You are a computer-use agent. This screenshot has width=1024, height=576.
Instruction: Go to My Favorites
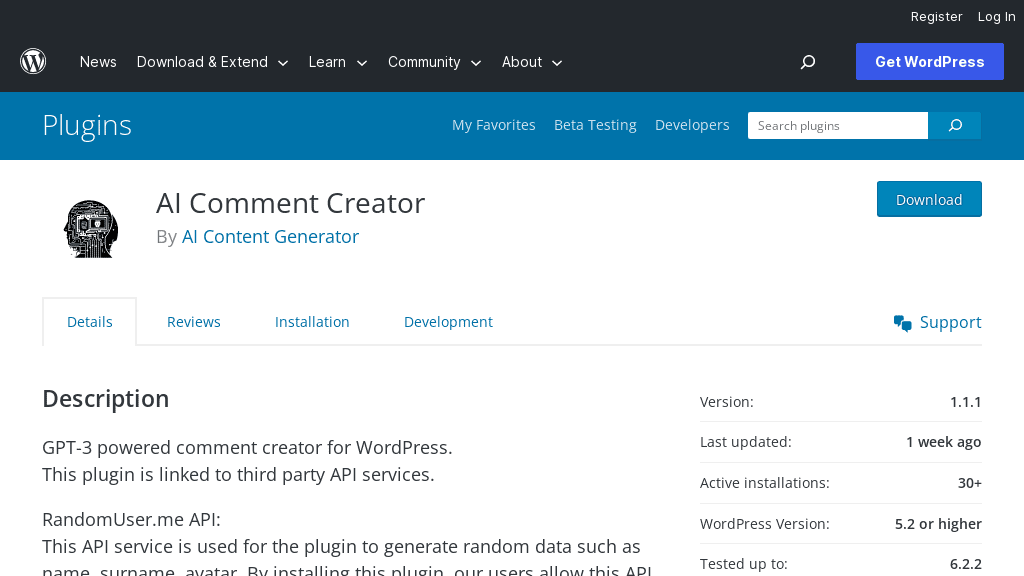tap(493, 125)
